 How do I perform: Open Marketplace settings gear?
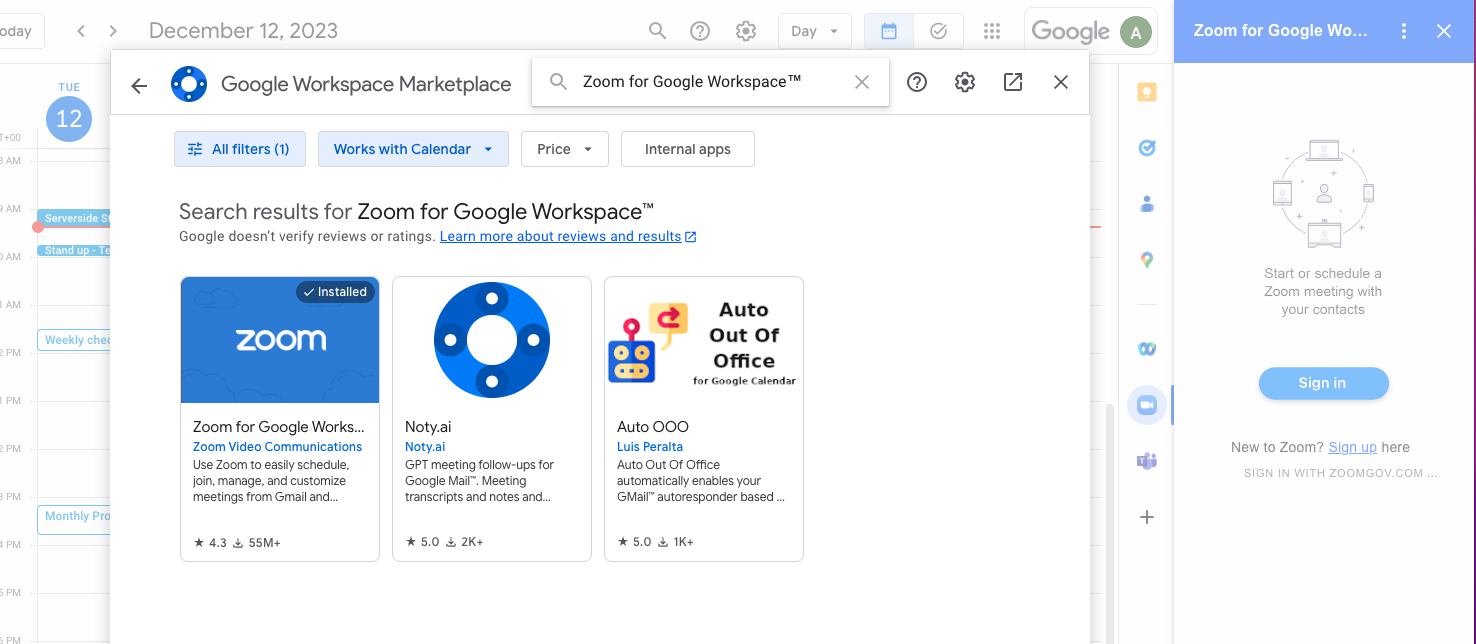click(965, 82)
